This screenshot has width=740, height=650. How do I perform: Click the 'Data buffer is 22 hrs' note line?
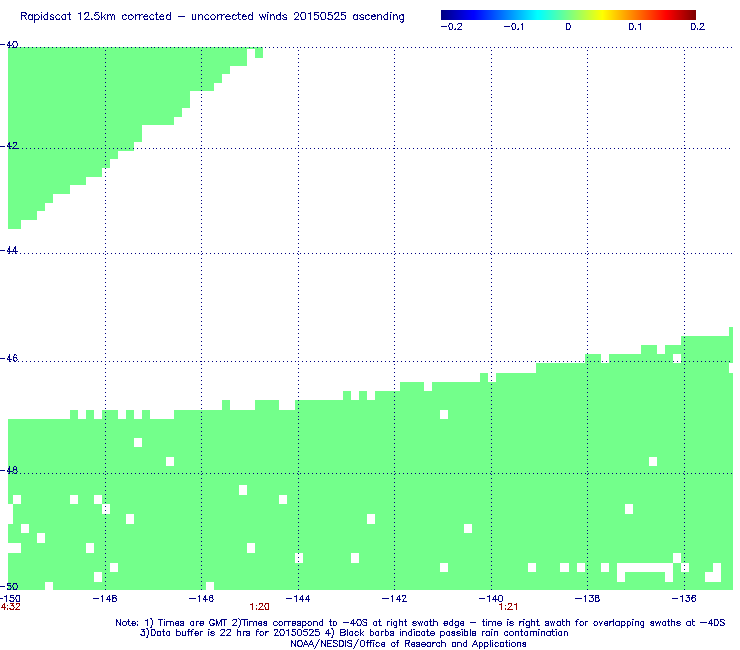click(354, 633)
